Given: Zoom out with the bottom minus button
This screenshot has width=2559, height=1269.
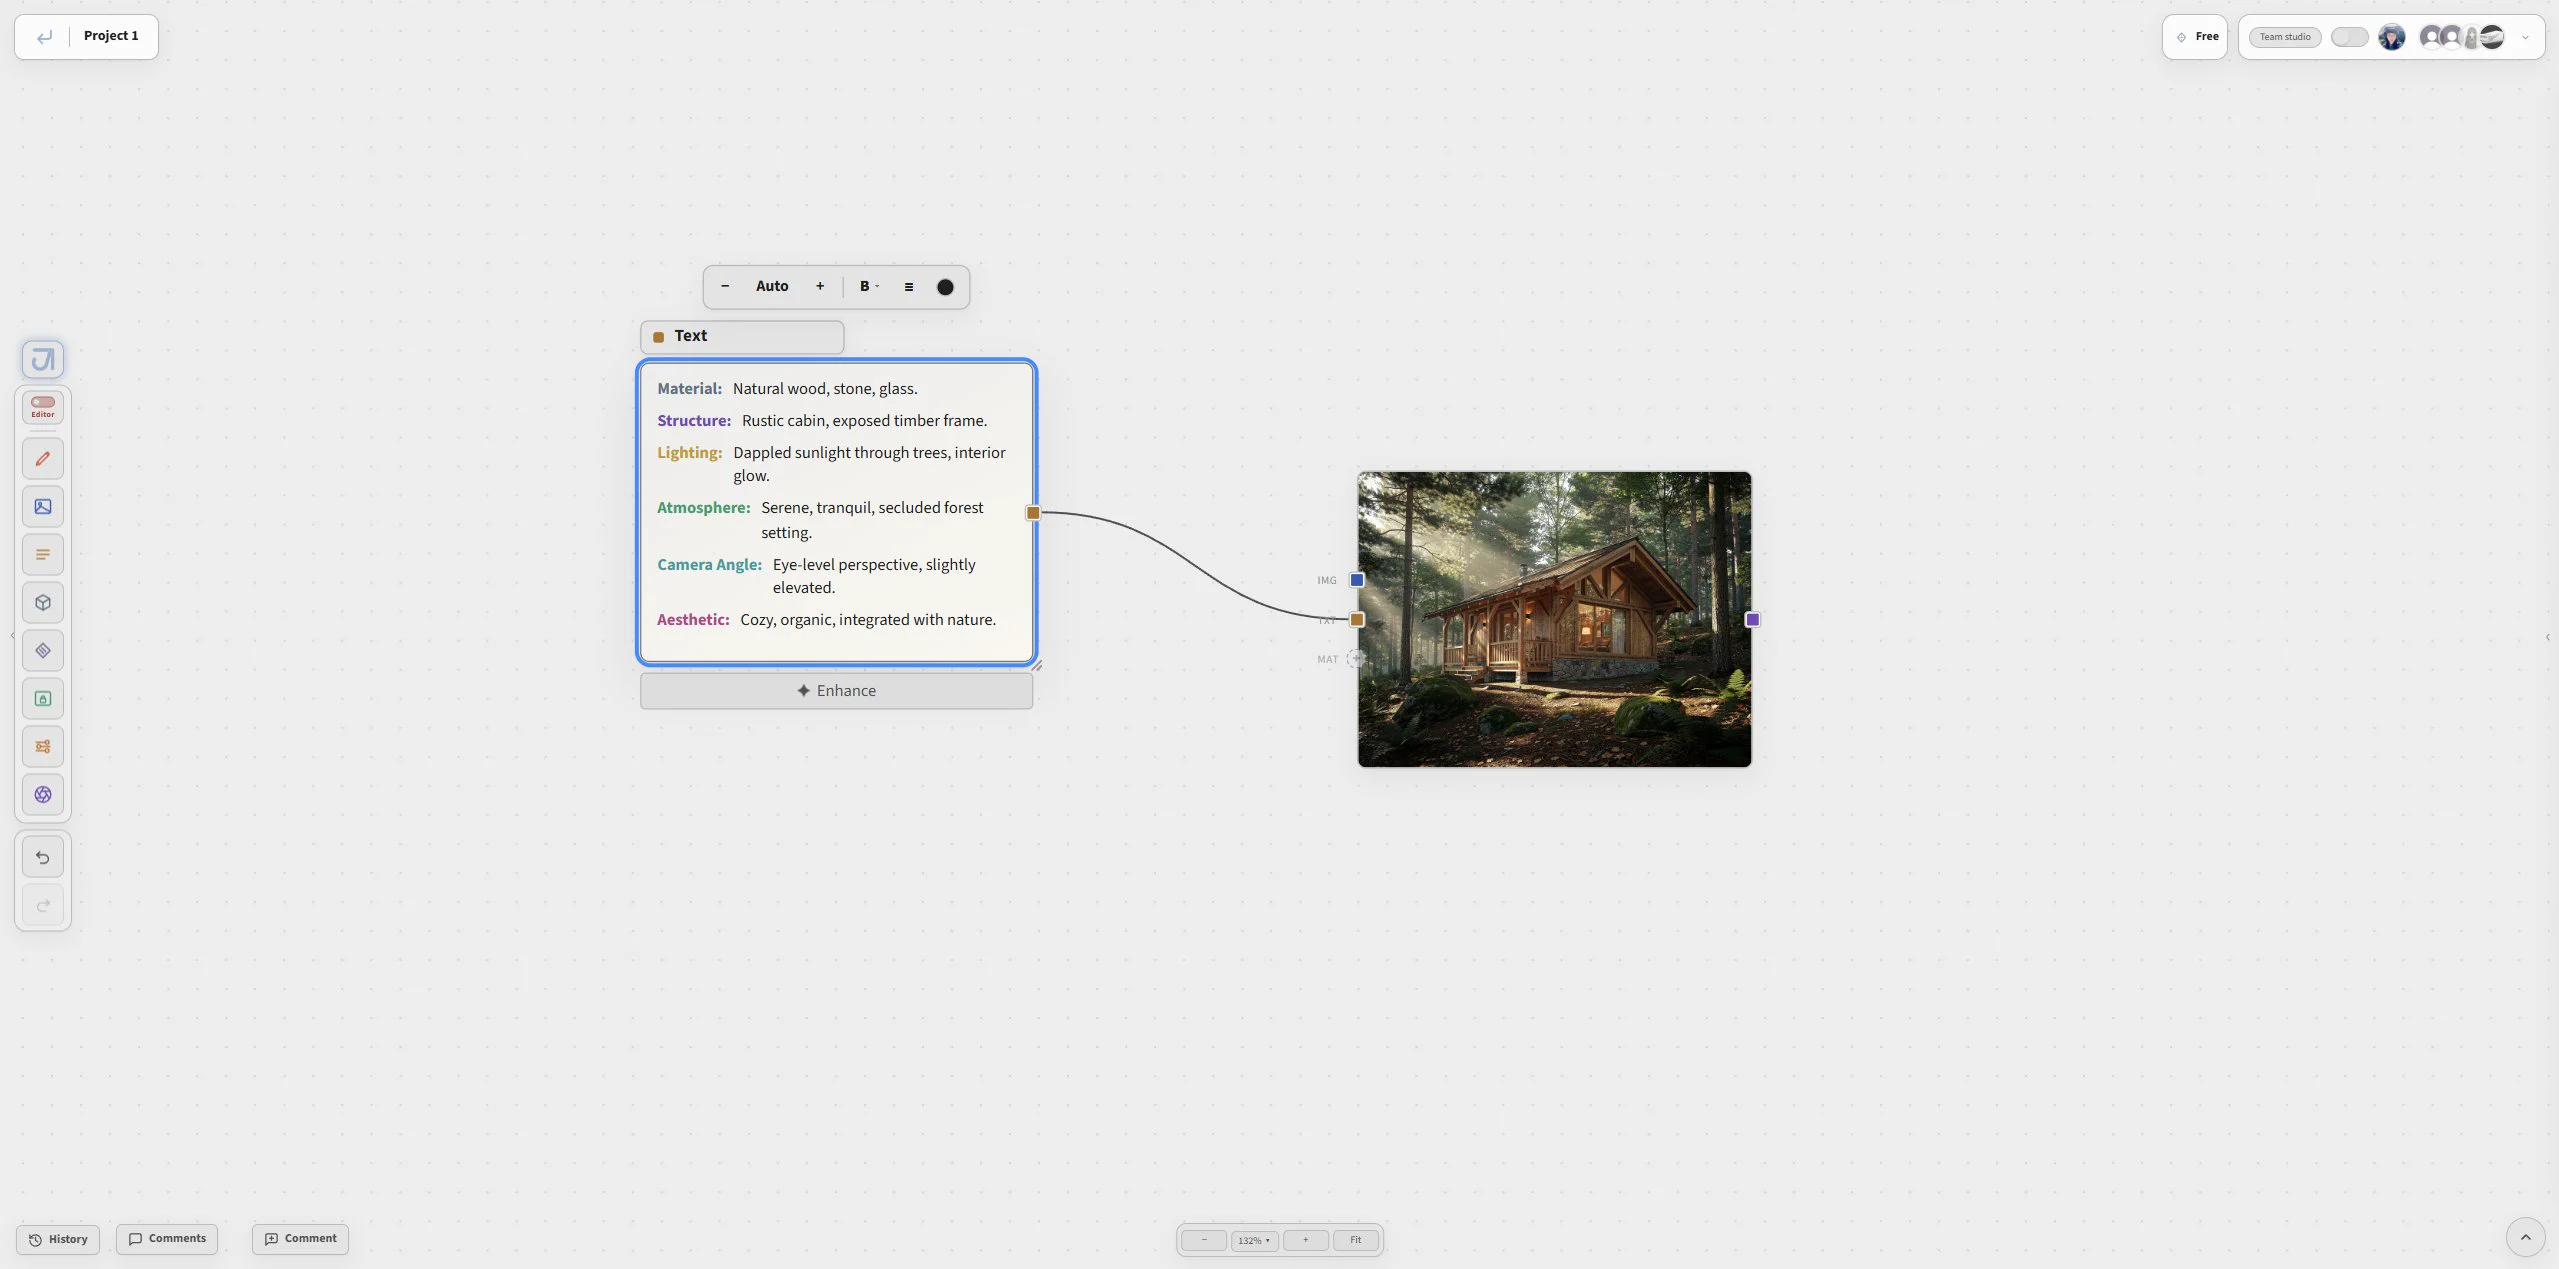Looking at the screenshot, I should pyautogui.click(x=1204, y=1240).
